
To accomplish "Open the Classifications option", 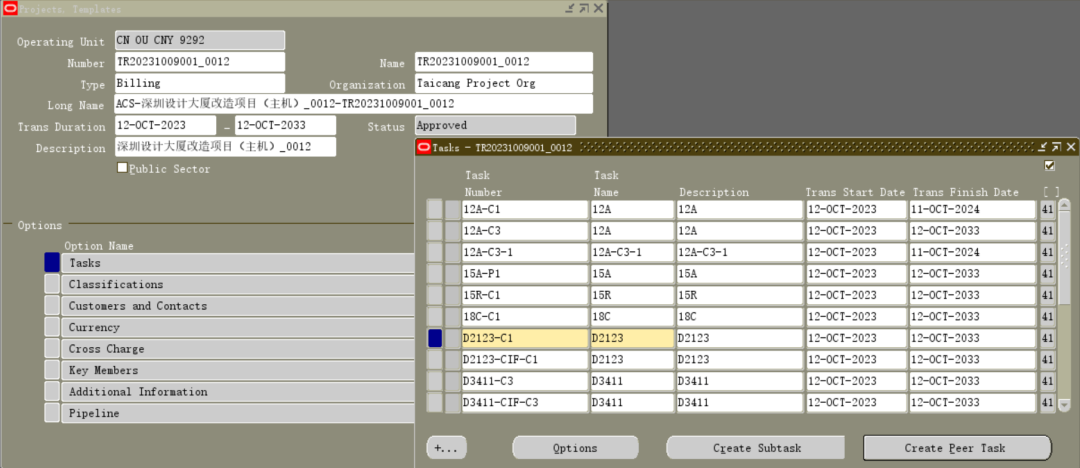I will click(238, 284).
